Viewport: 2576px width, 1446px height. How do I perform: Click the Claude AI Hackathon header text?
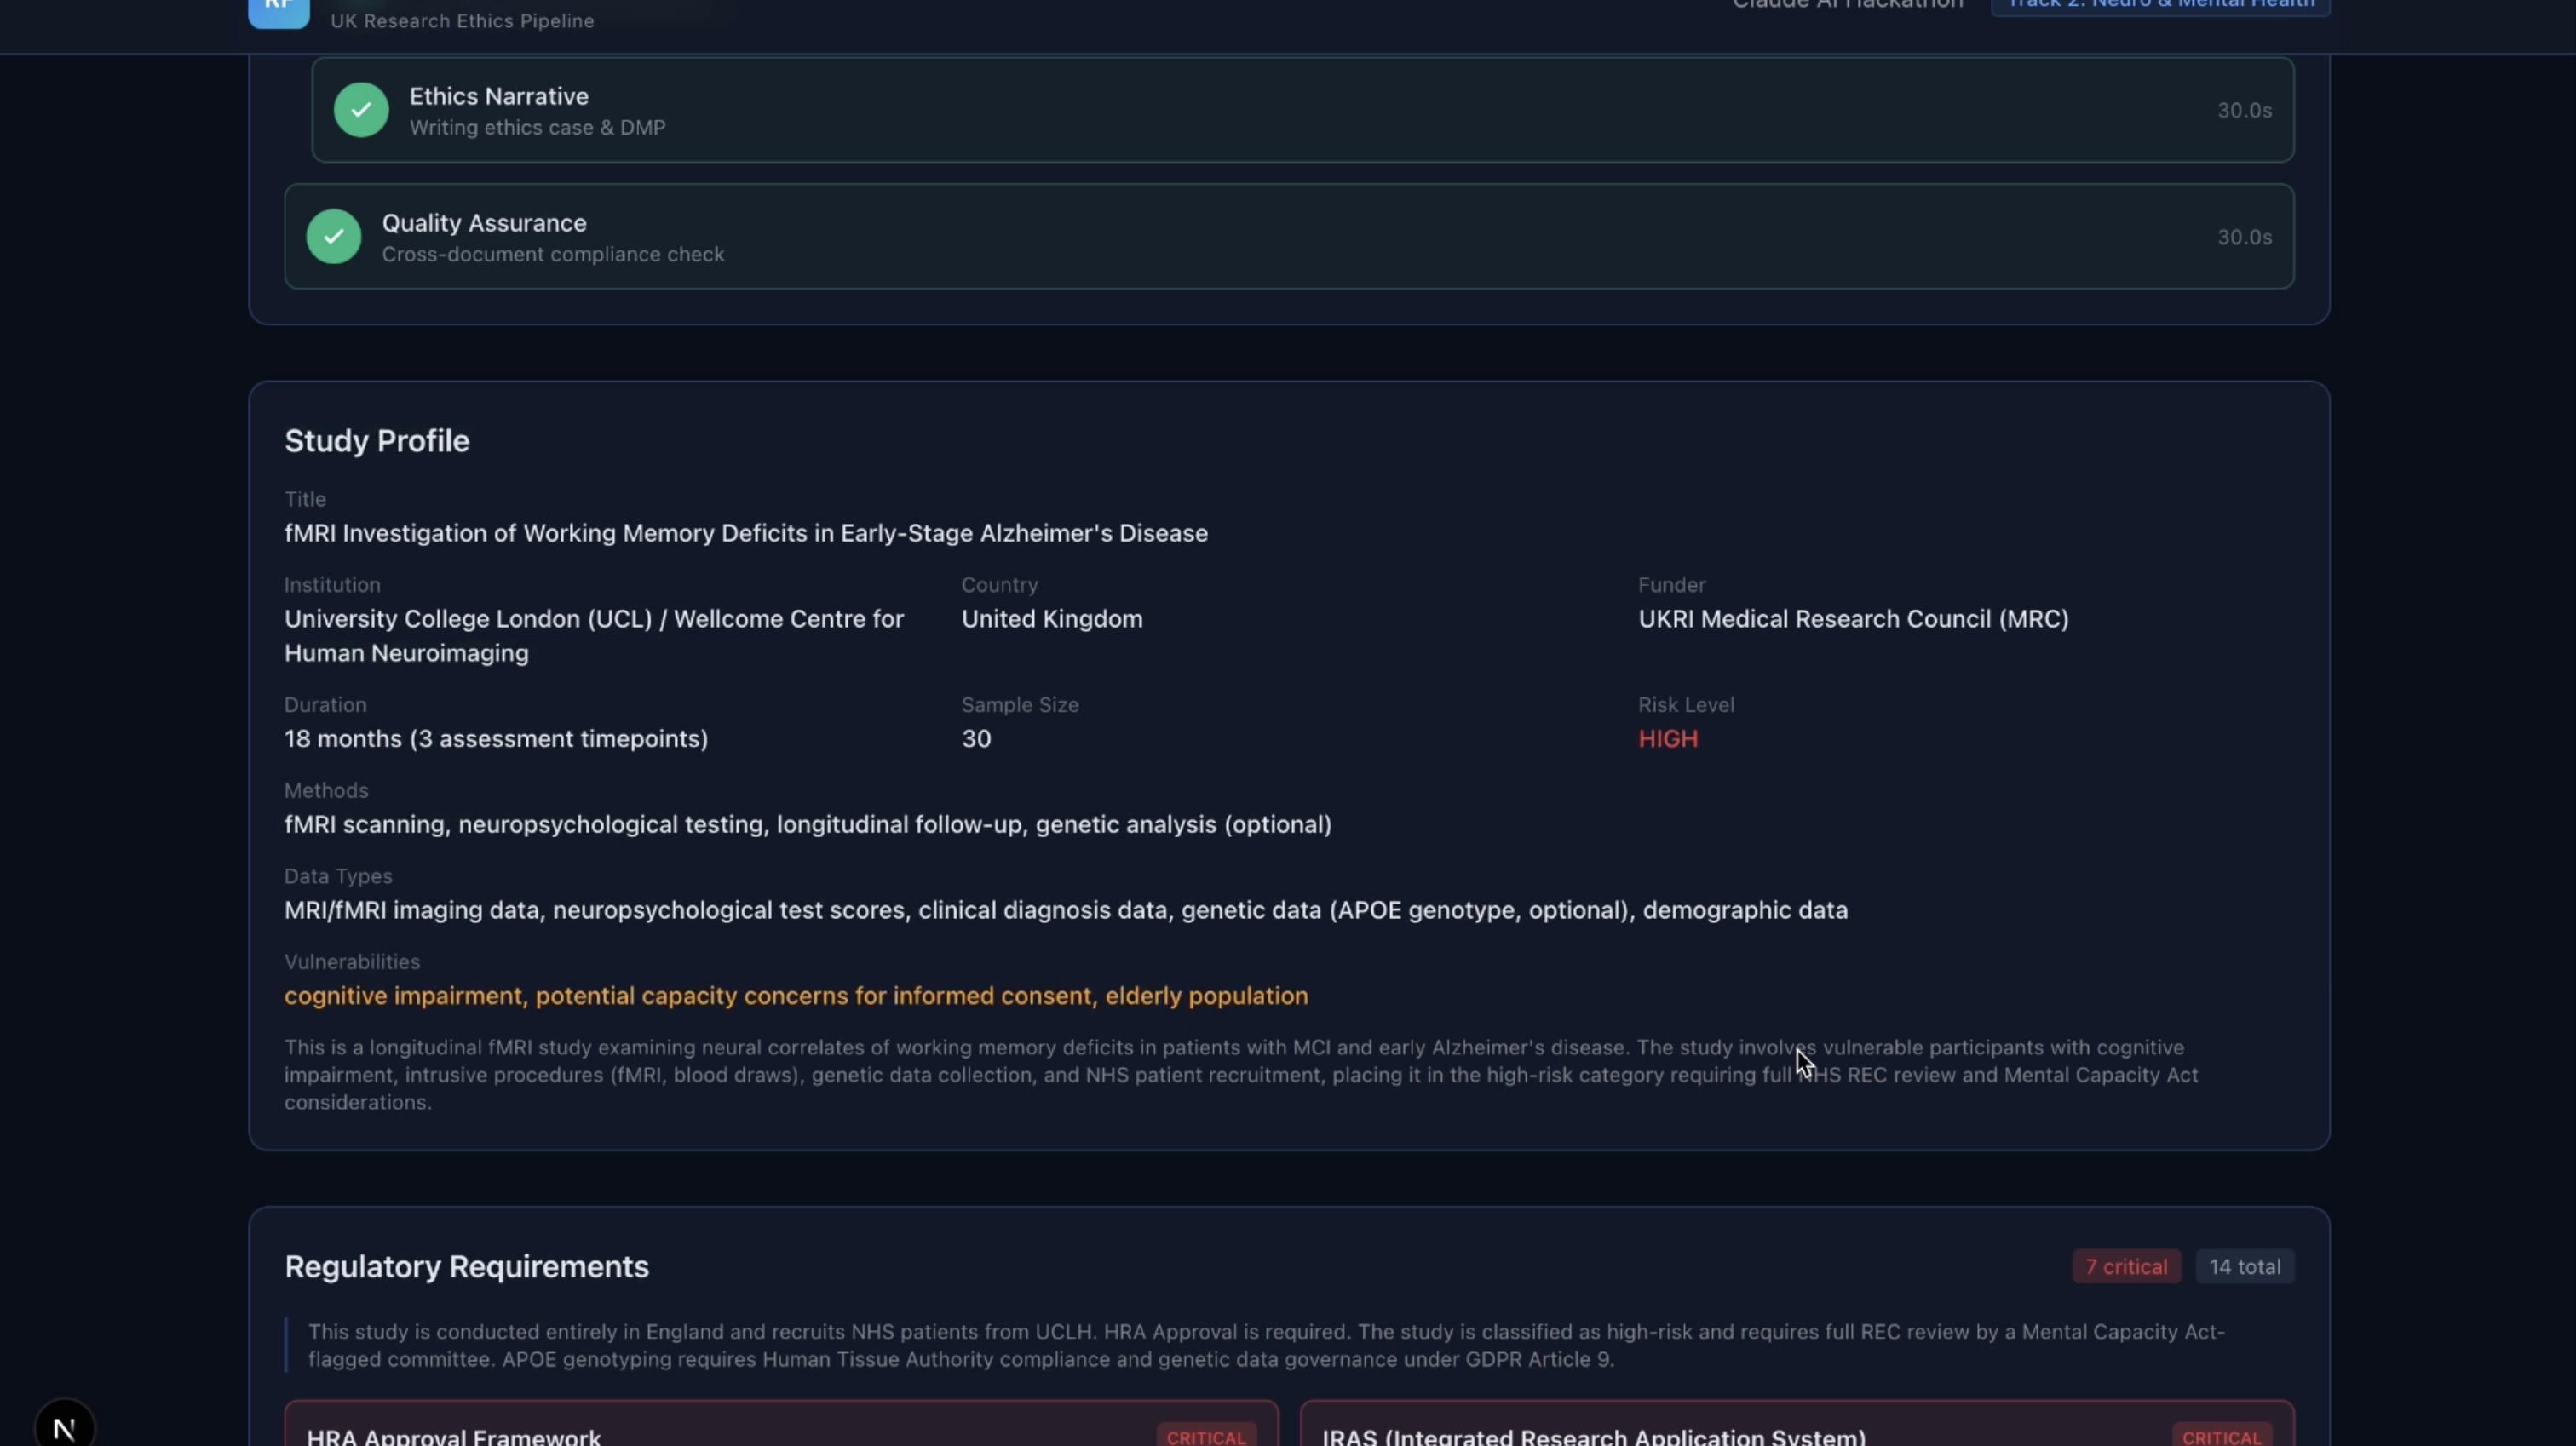(x=1847, y=5)
